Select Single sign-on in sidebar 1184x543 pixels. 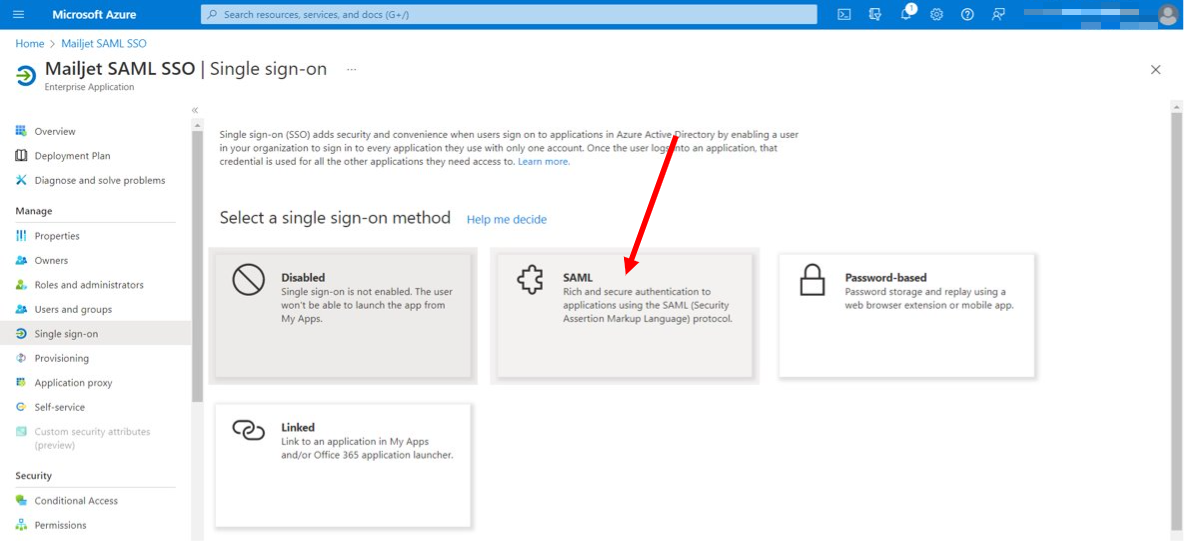(95, 334)
